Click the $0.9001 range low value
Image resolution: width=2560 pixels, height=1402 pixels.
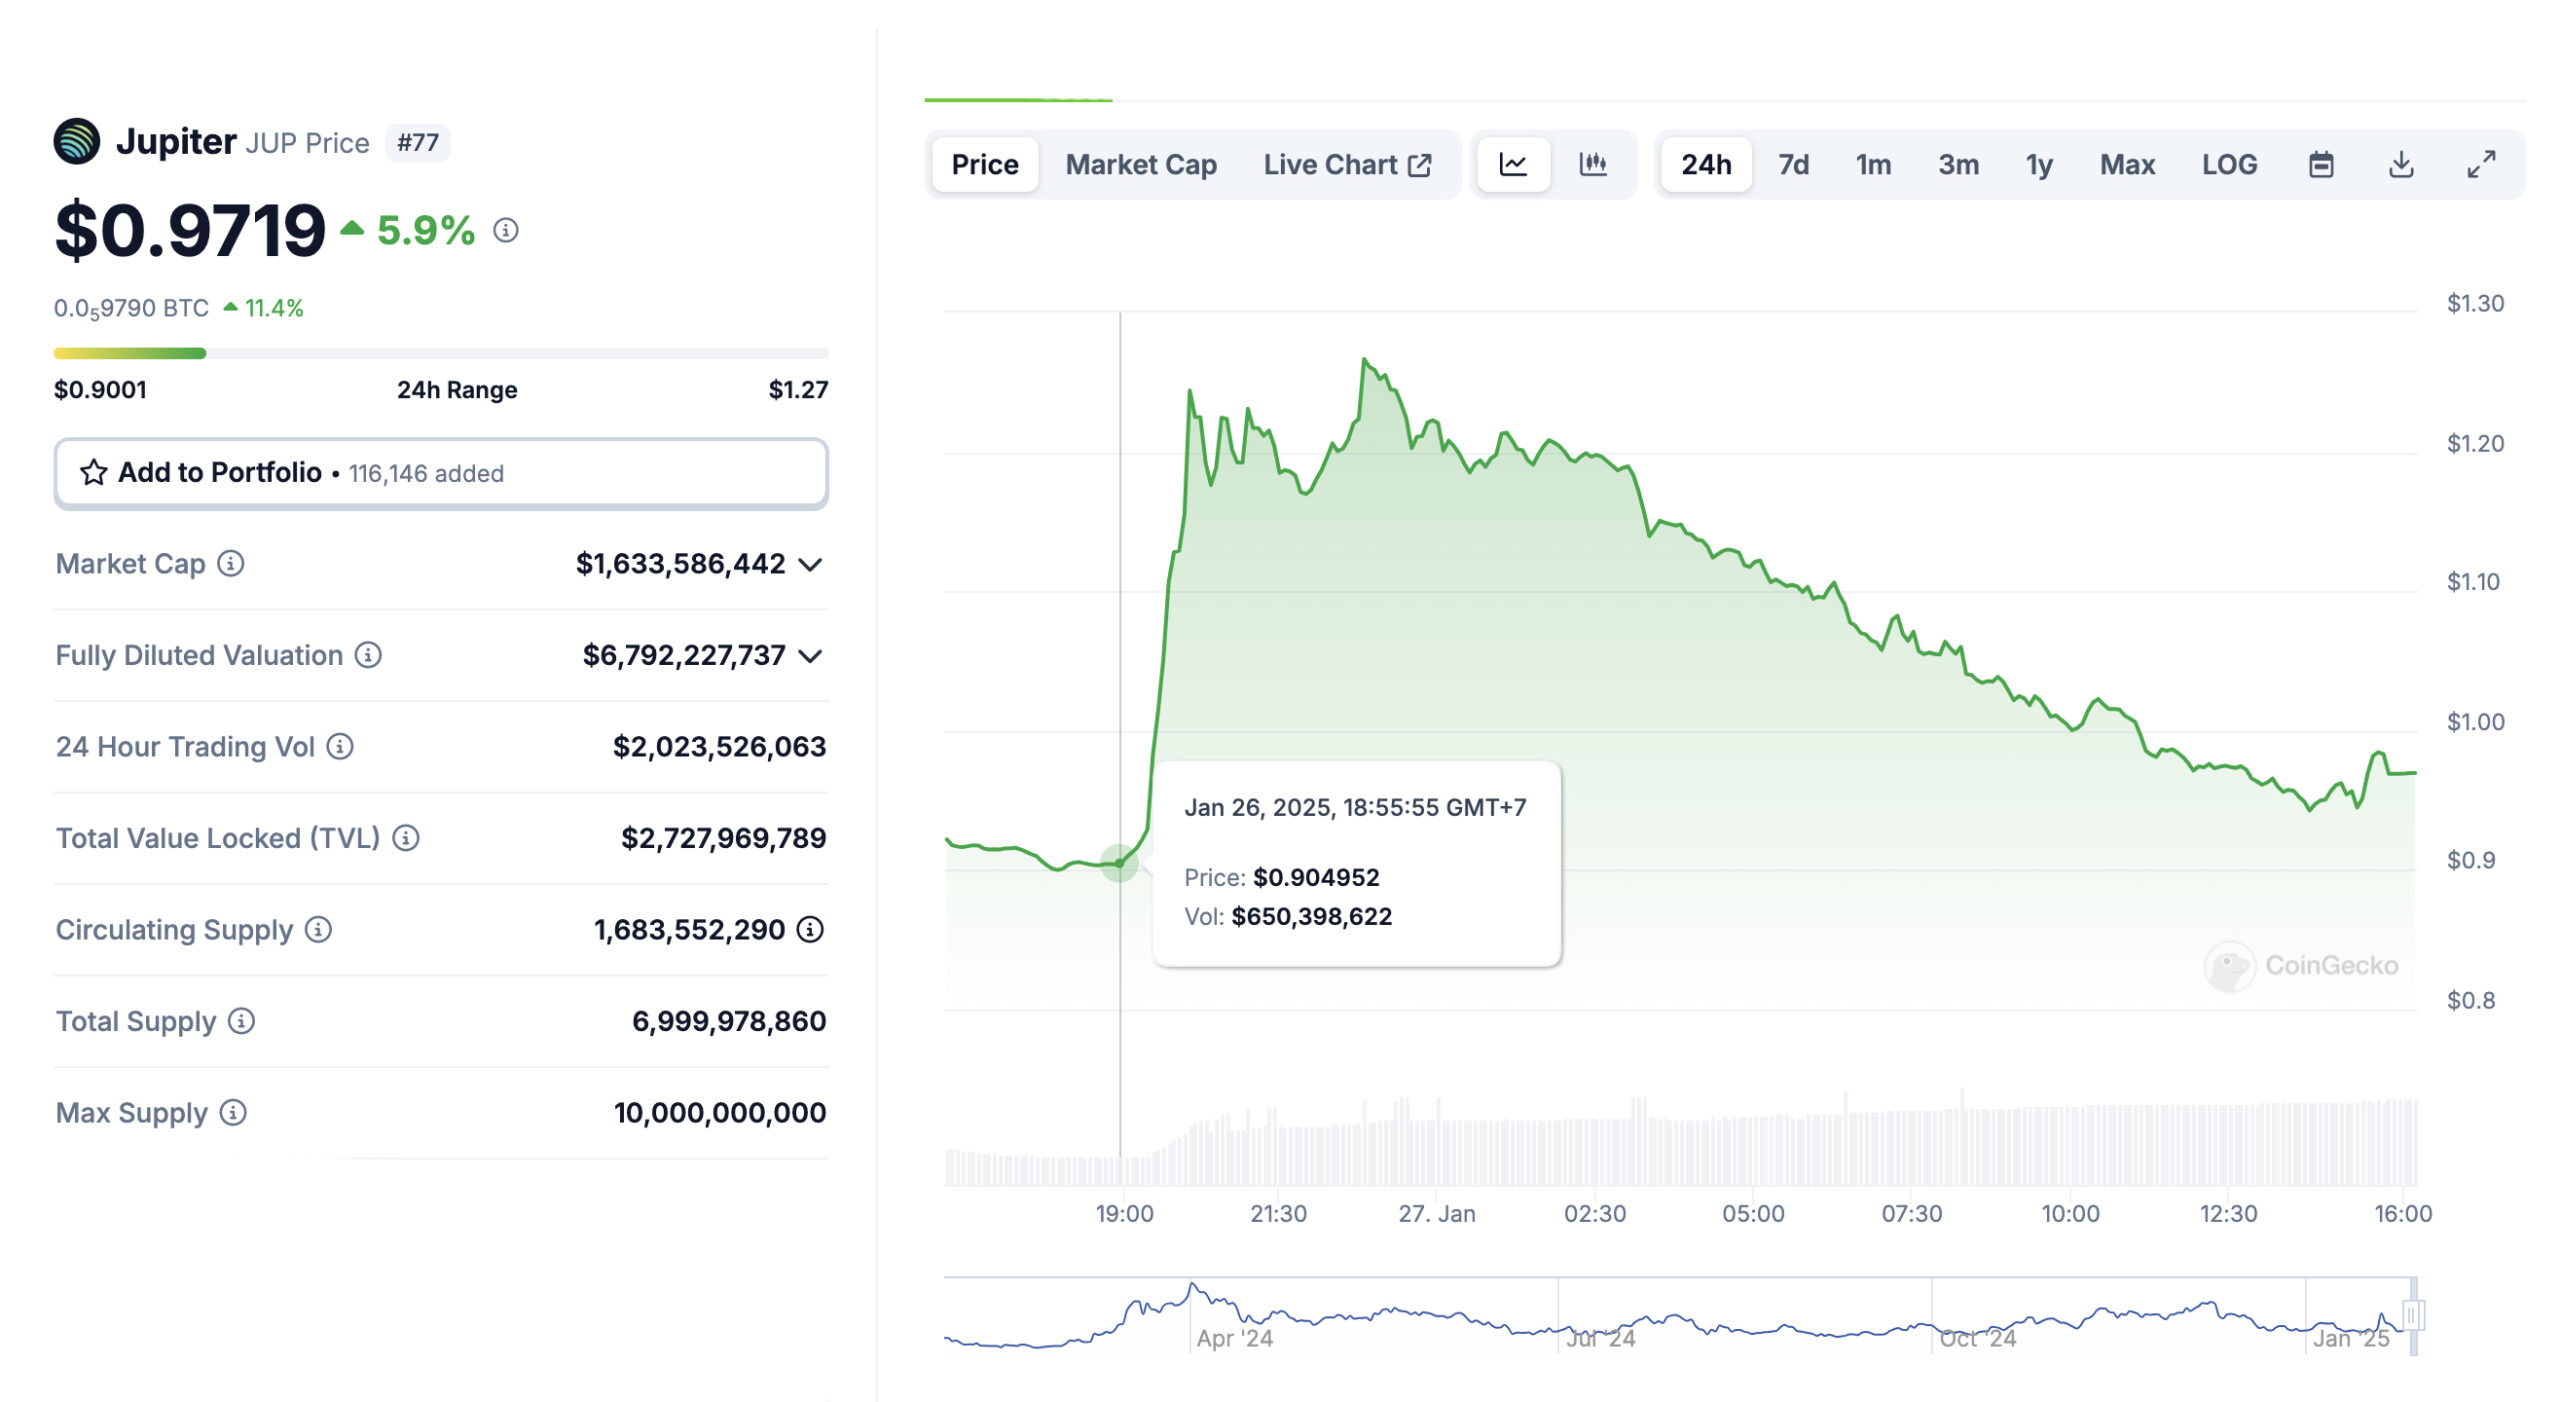pyautogui.click(x=100, y=390)
